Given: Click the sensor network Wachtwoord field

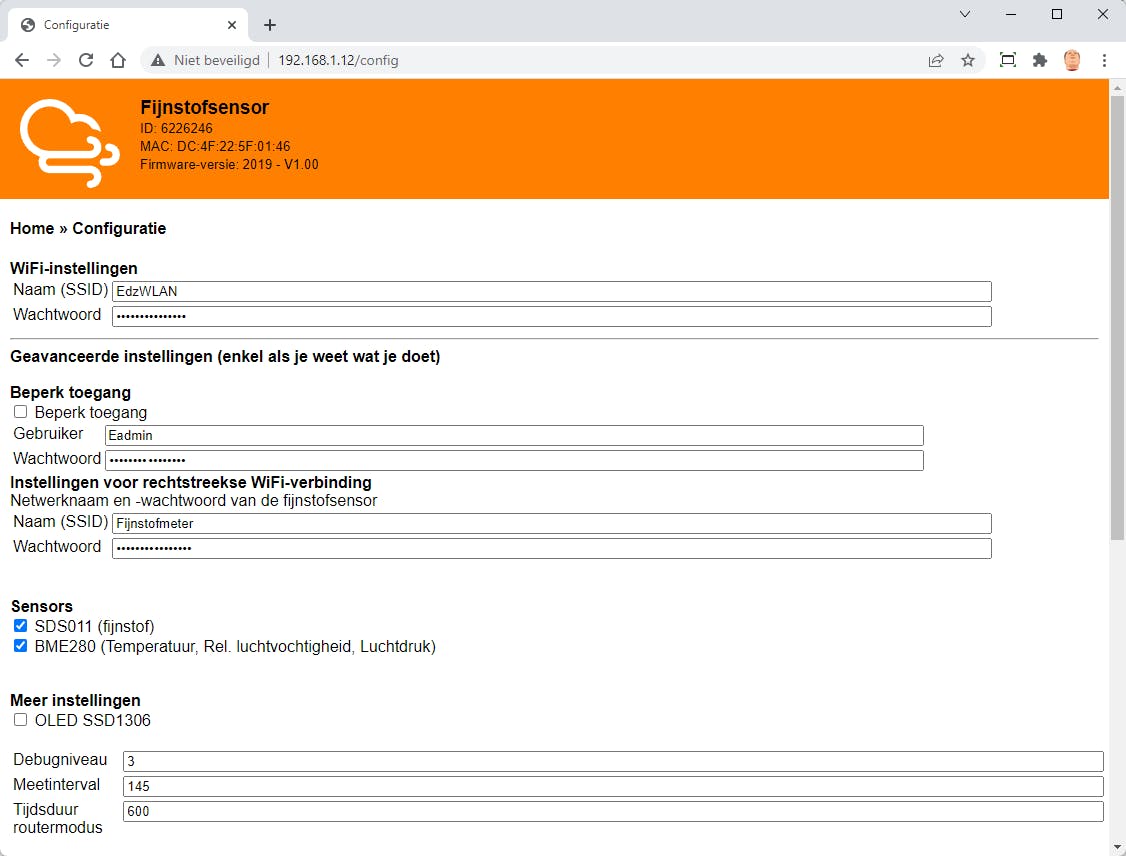Looking at the screenshot, I should [552, 548].
